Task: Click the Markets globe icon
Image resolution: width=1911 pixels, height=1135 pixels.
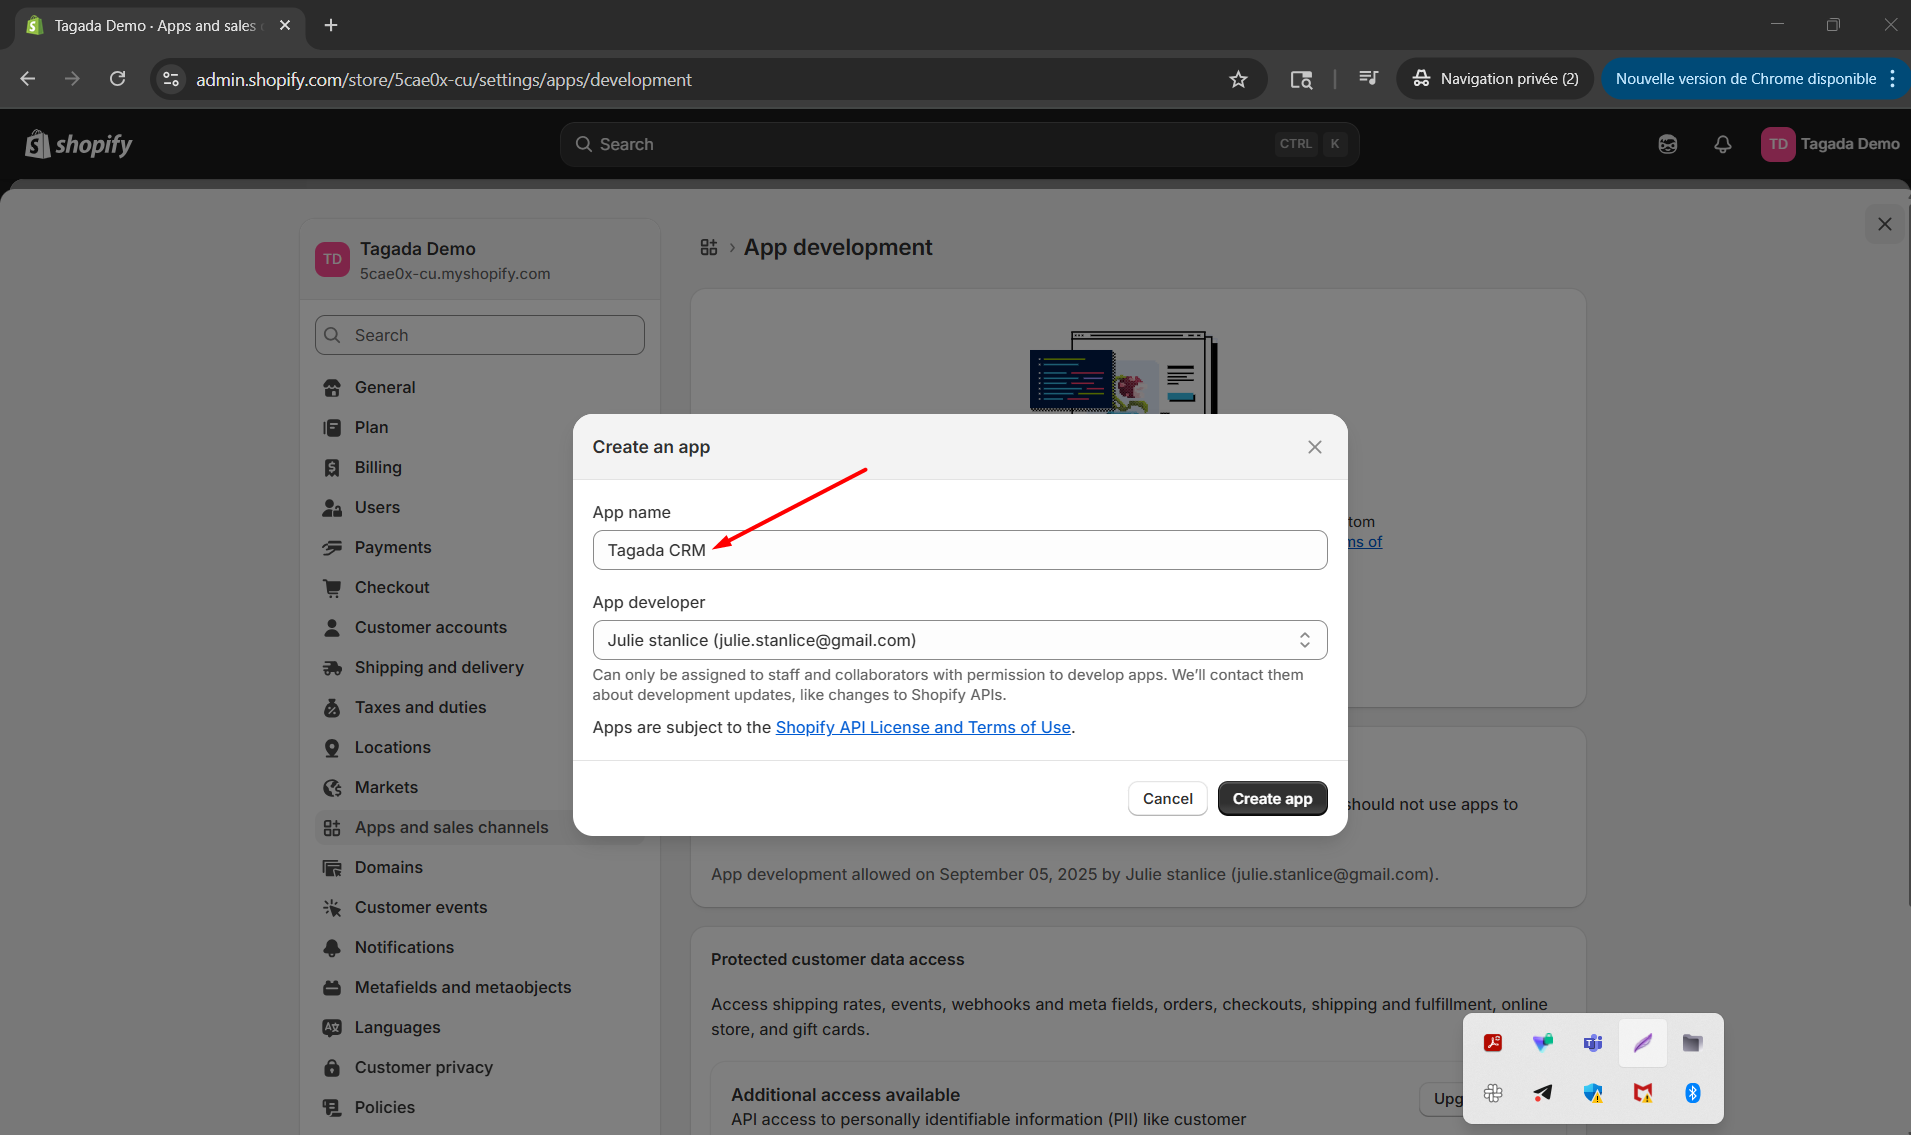Action: pos(332,787)
